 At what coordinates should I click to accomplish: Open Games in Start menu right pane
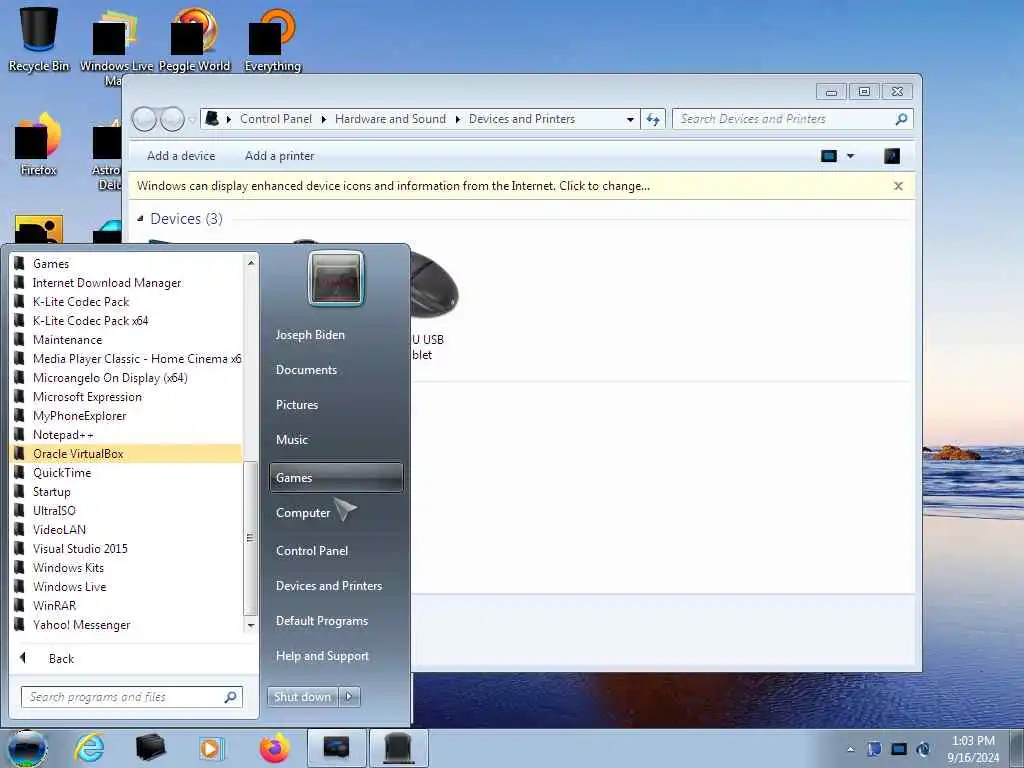pos(336,477)
